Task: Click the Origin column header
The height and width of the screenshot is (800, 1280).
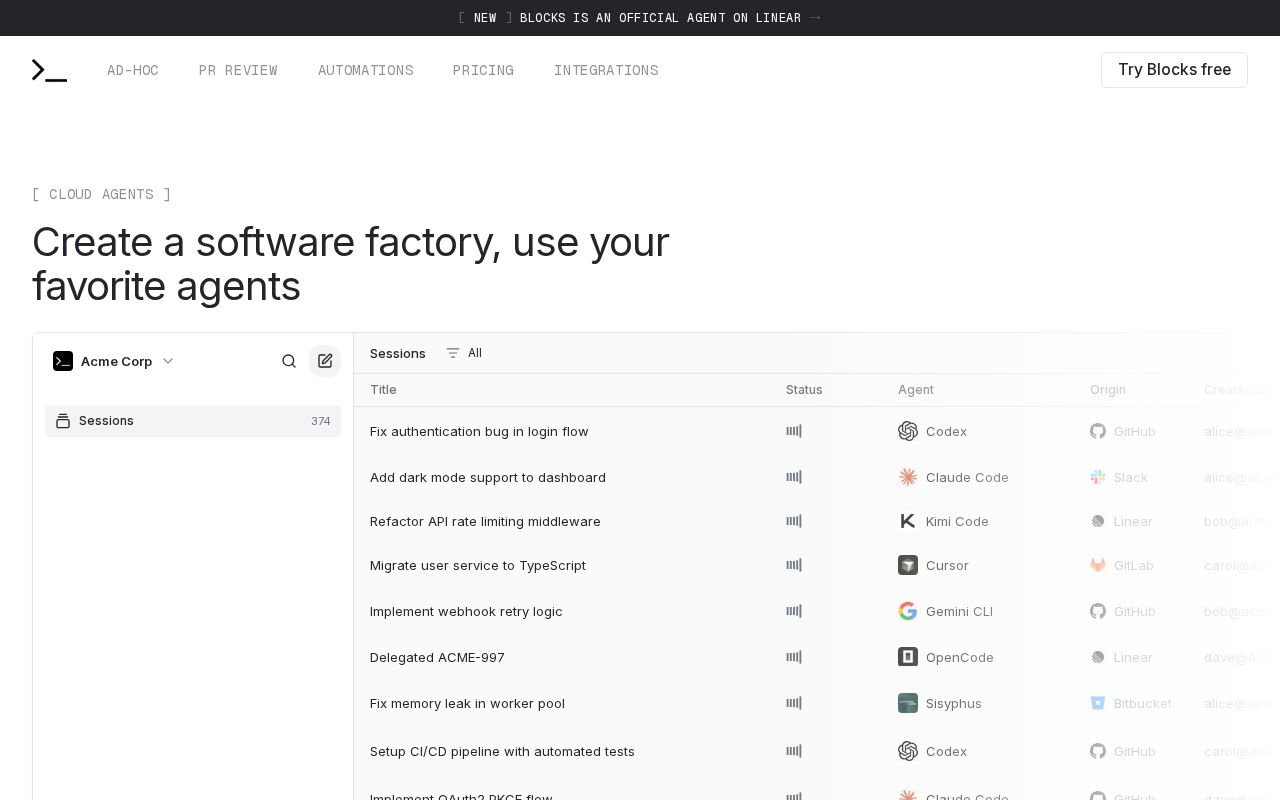Action: (x=1108, y=390)
